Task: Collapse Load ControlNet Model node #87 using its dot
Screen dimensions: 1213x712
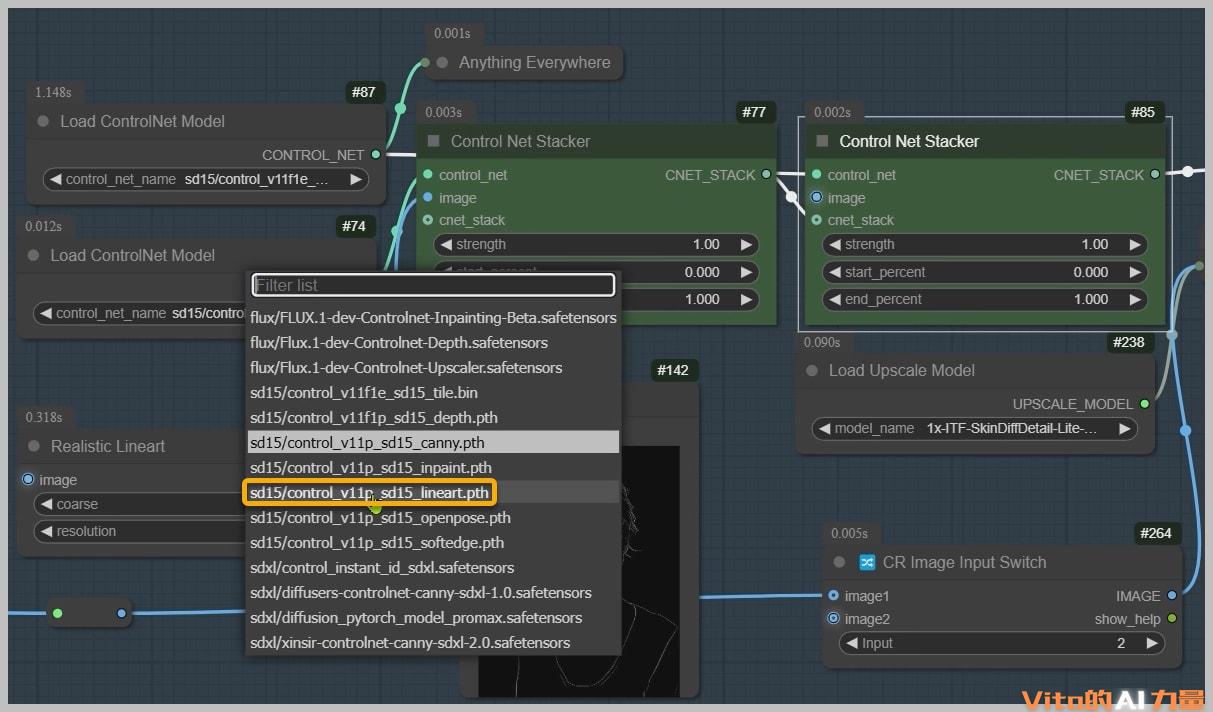Action: tap(43, 121)
